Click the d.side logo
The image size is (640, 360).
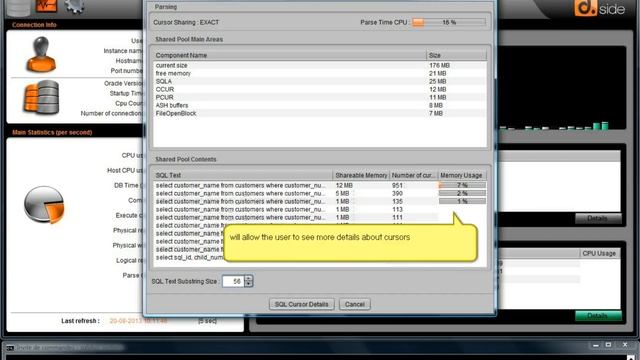tap(599, 8)
